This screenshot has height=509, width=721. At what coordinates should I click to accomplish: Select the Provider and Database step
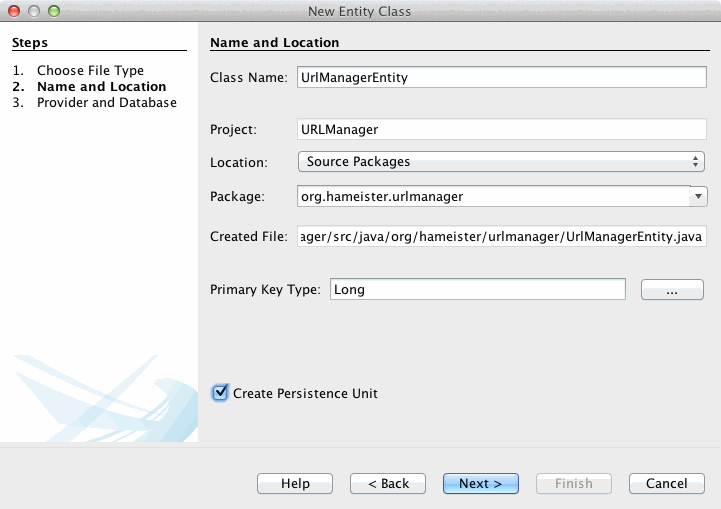pyautogui.click(x=106, y=103)
